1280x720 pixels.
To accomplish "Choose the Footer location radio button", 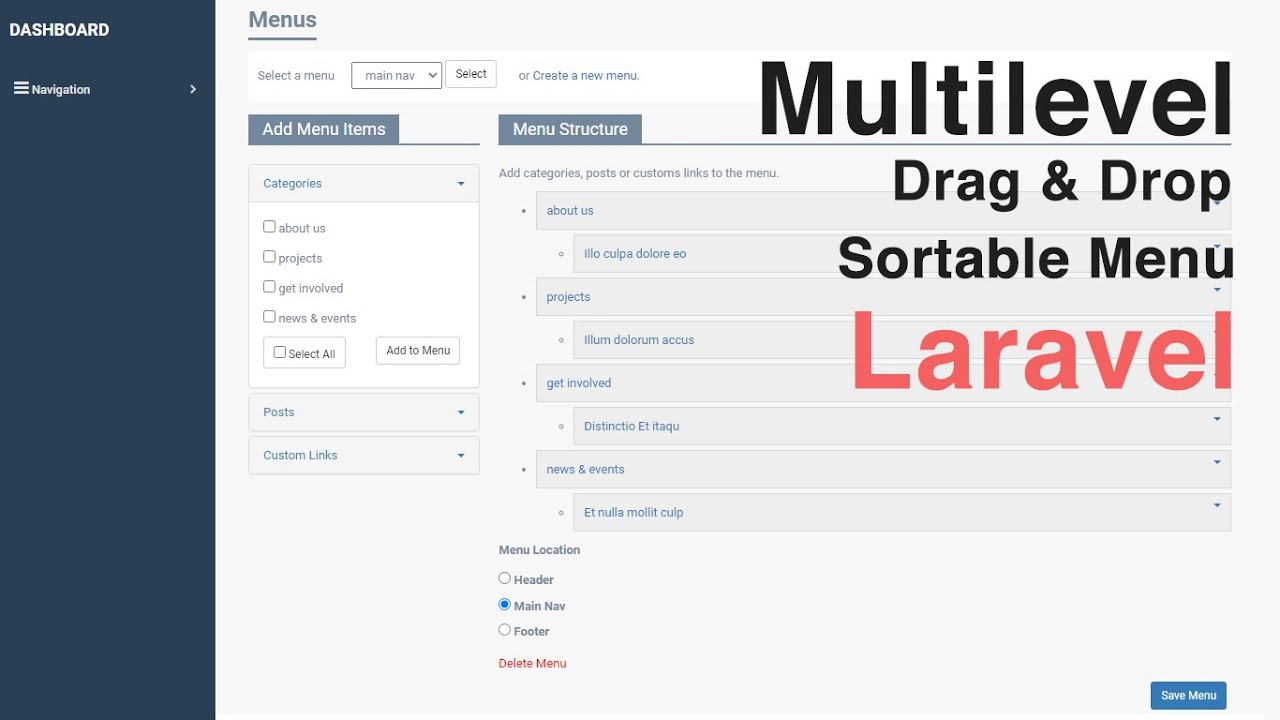I will (505, 630).
